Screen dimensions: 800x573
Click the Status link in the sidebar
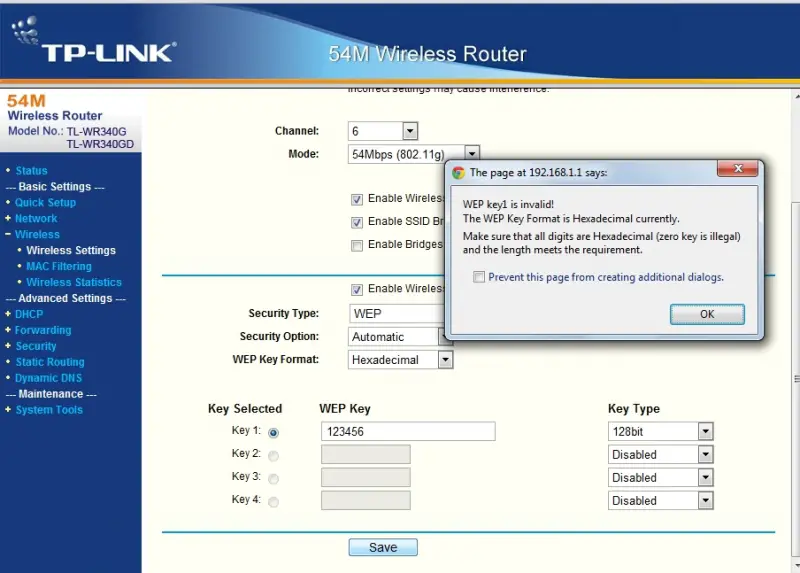(x=31, y=171)
